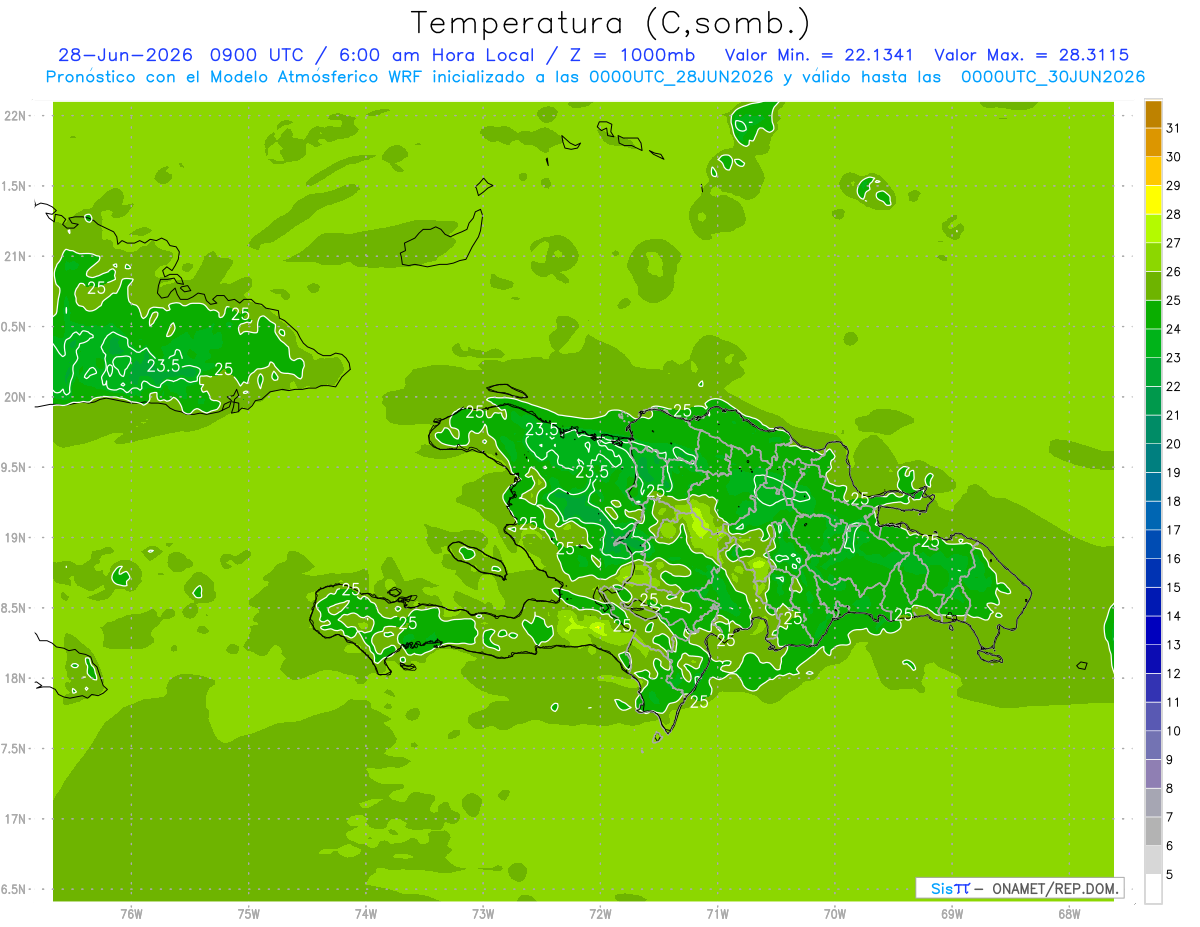Click the "8" colorbar label
This screenshot has height=927, width=1200.
click(1169, 789)
